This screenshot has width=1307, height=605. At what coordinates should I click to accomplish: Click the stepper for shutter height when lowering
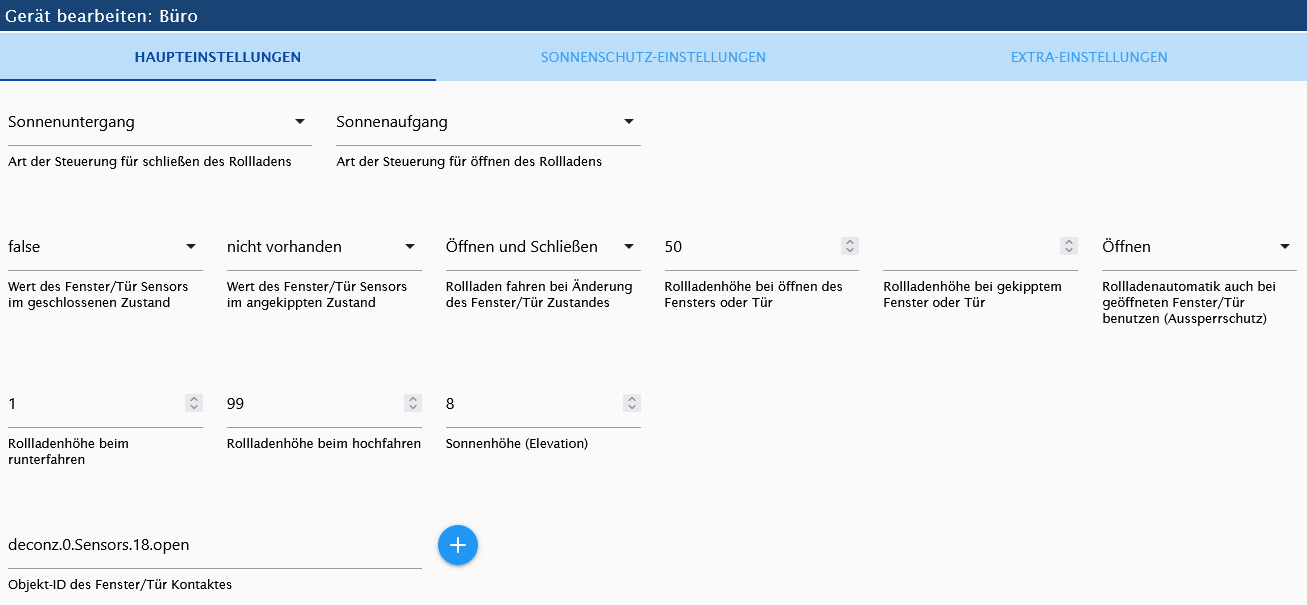coord(194,403)
